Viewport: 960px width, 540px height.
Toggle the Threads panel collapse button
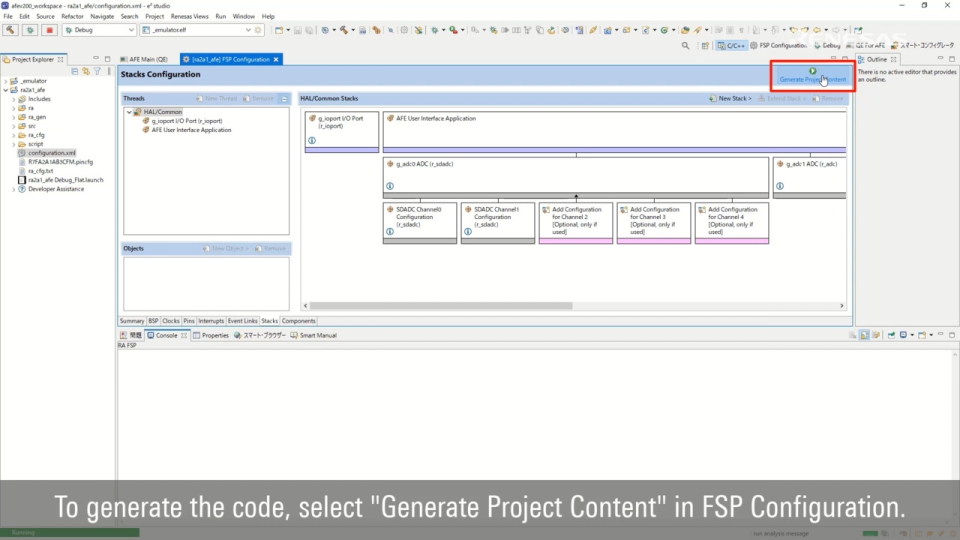coord(284,99)
